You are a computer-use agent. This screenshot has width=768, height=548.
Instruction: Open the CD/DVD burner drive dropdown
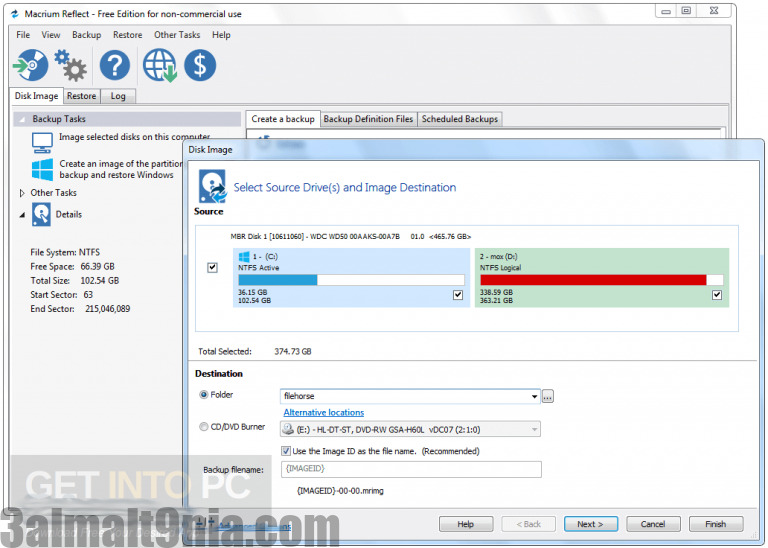[x=534, y=429]
